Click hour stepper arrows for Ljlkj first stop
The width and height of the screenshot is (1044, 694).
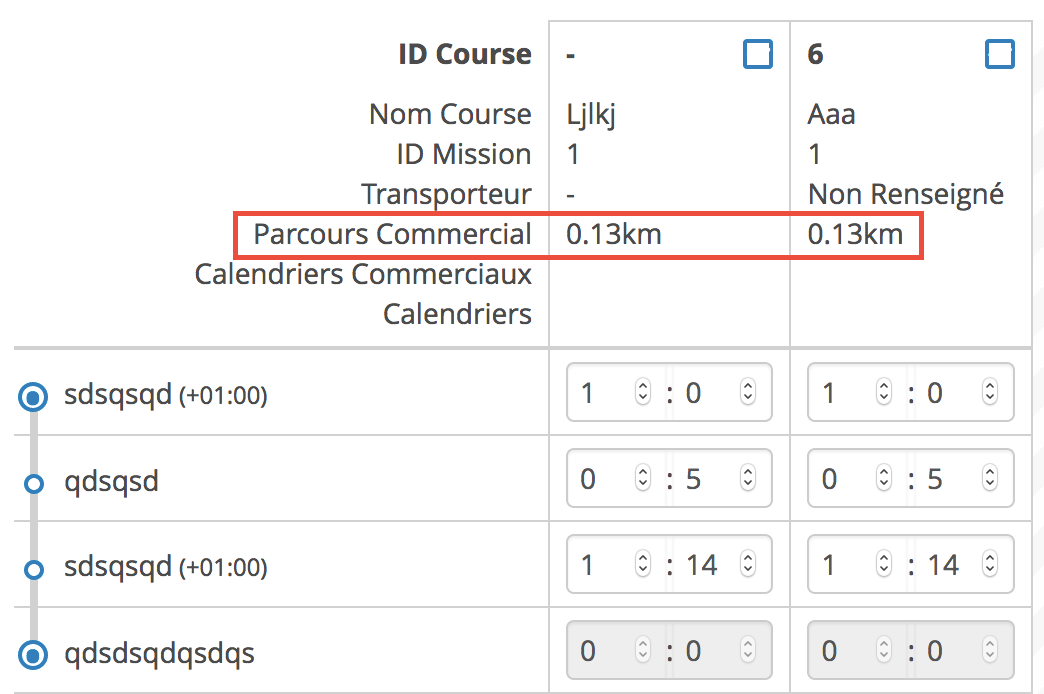[x=643, y=393]
